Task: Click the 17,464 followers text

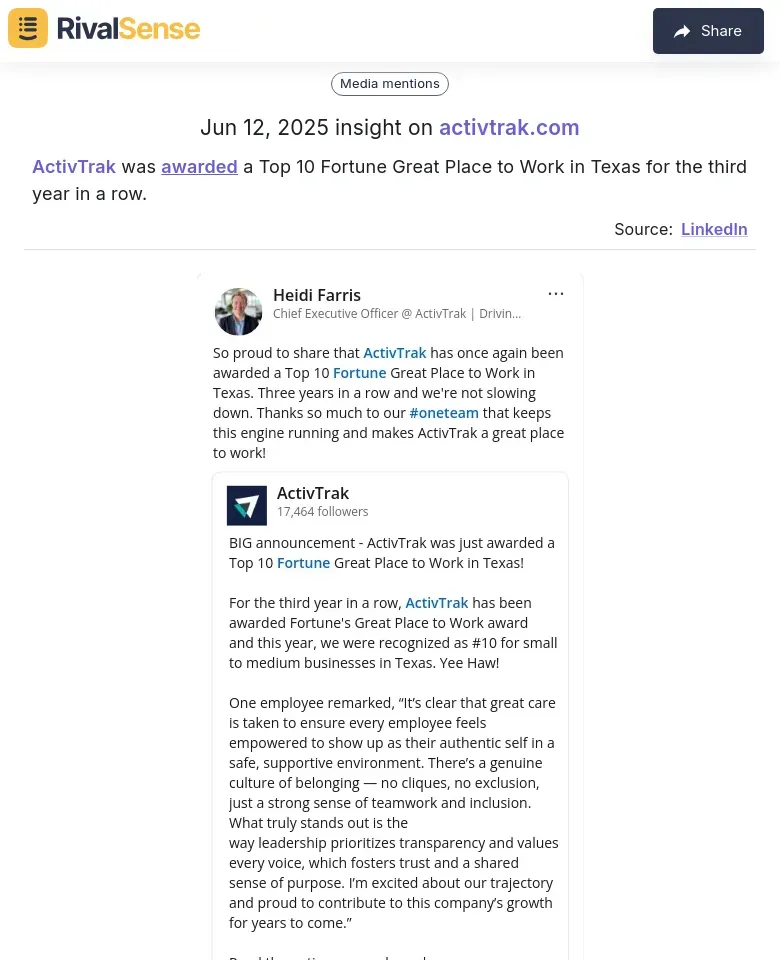Action: tap(323, 512)
